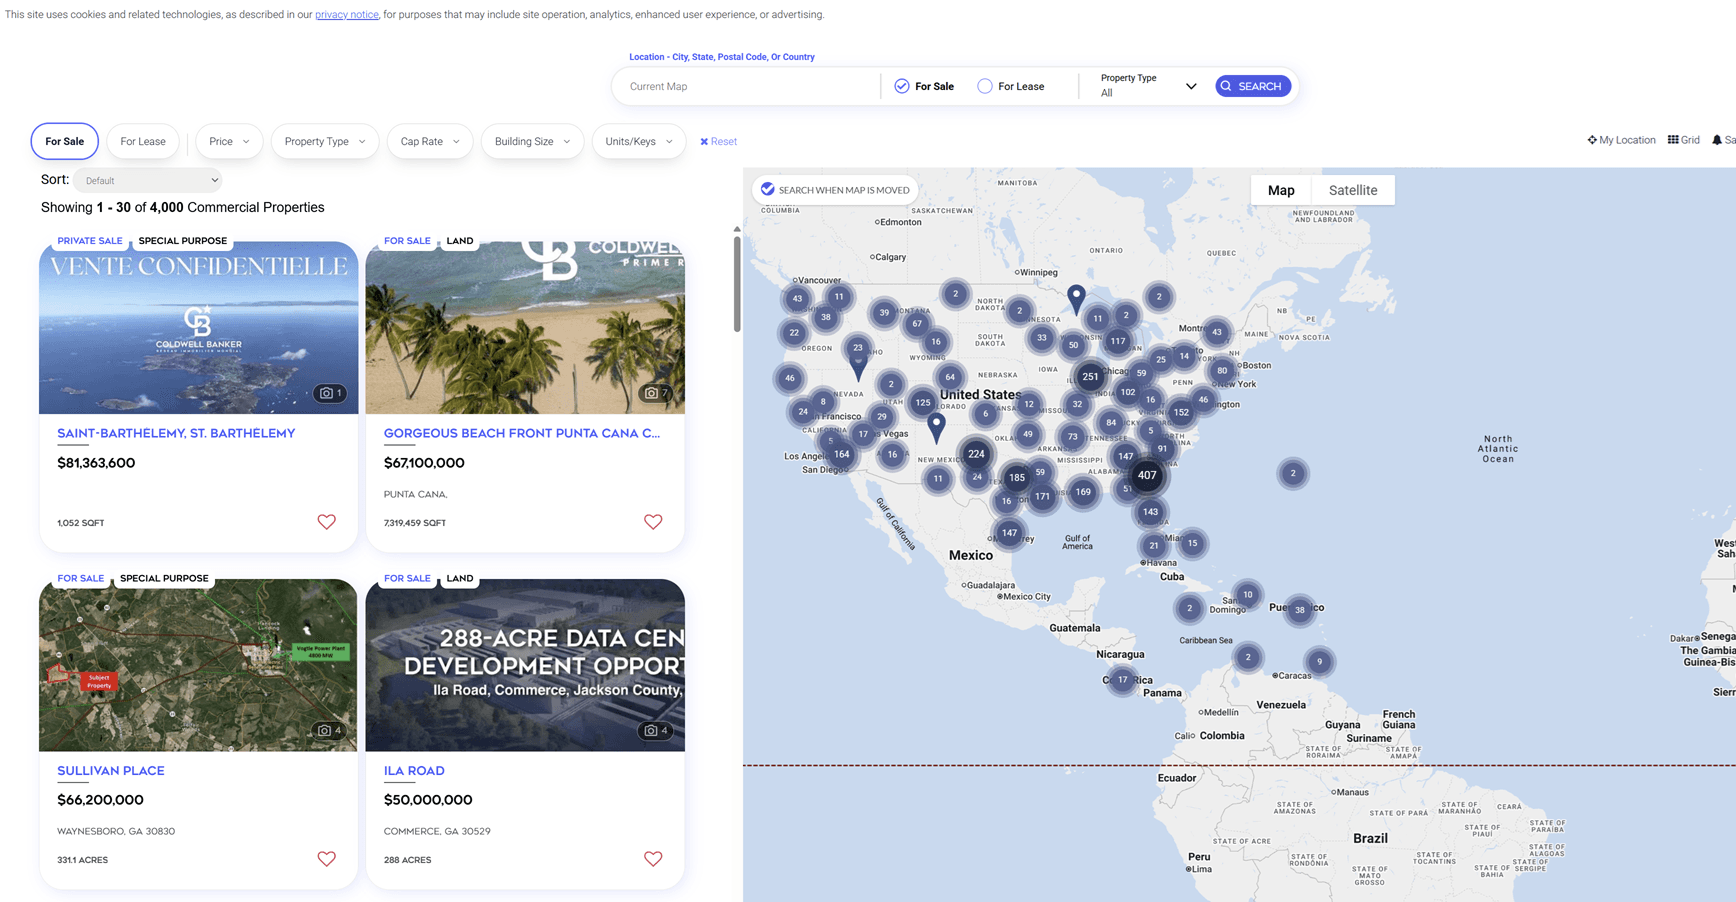Open the Units/Keys dropdown
1736x902 pixels.
tap(638, 141)
